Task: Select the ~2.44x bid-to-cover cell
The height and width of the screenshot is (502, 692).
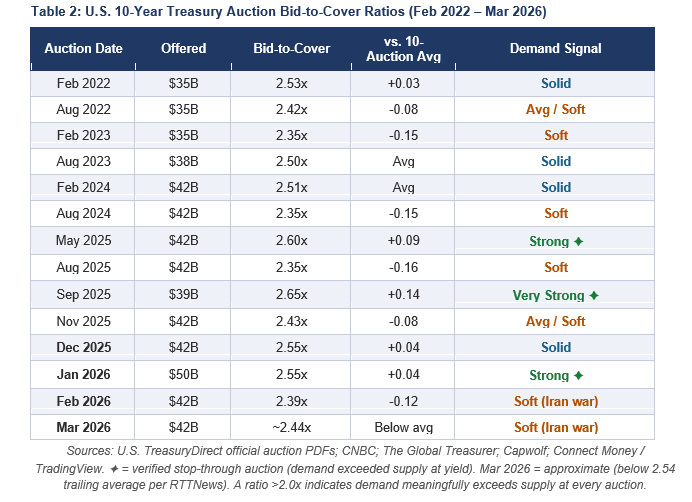Action: click(x=291, y=428)
